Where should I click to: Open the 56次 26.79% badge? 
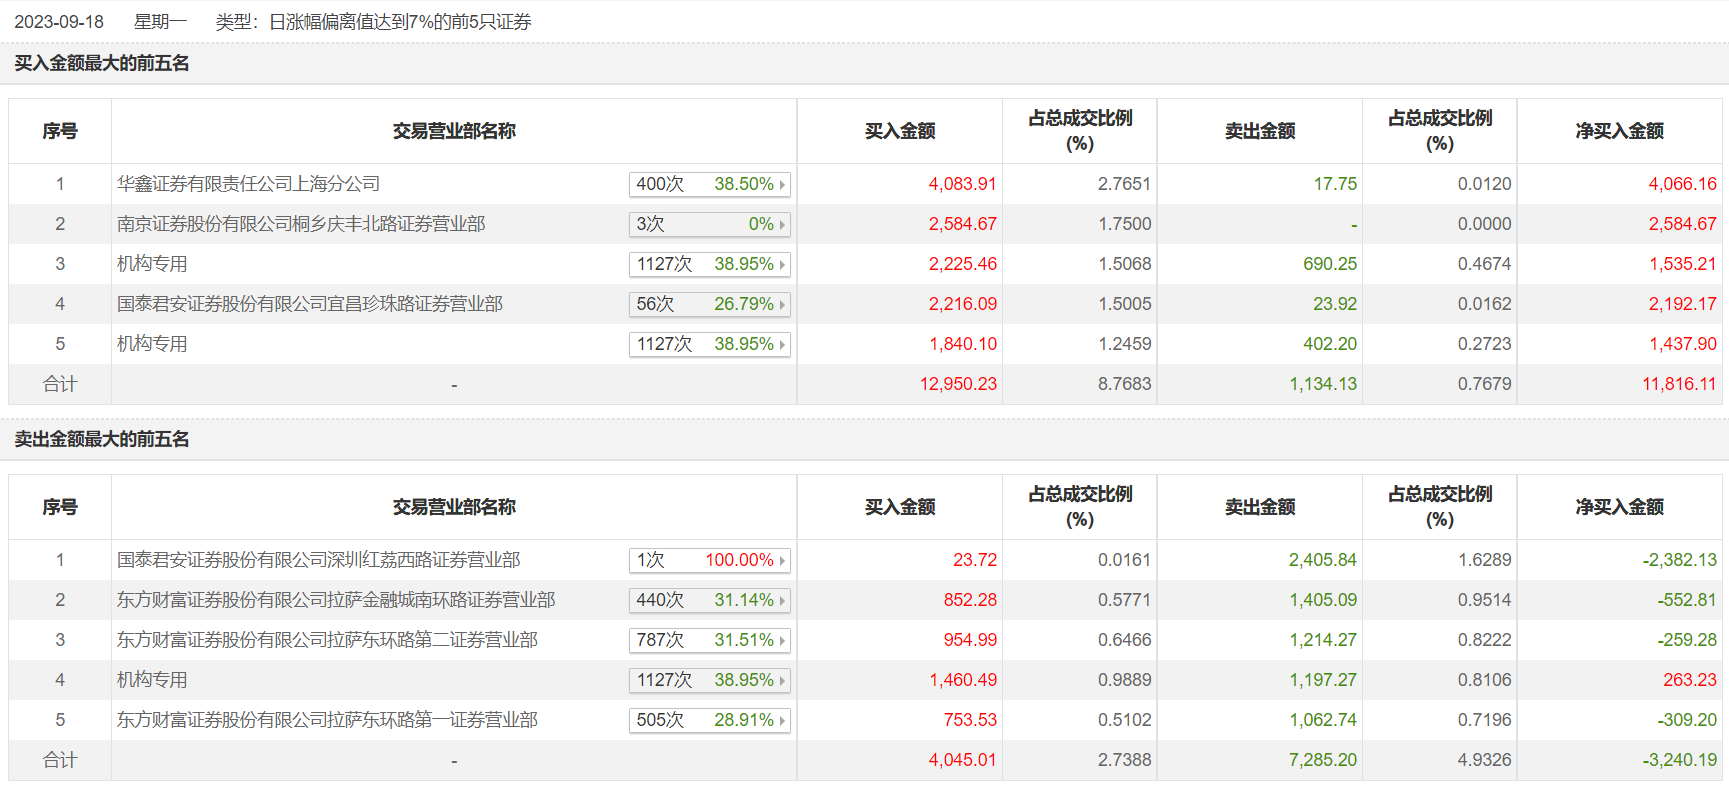coord(710,304)
